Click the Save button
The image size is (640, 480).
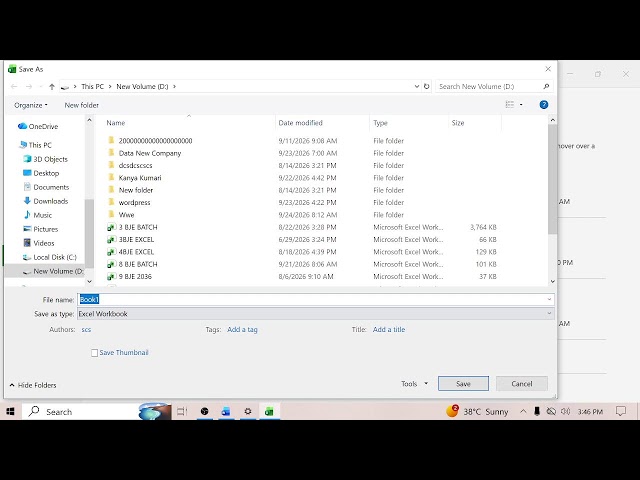coord(463,384)
